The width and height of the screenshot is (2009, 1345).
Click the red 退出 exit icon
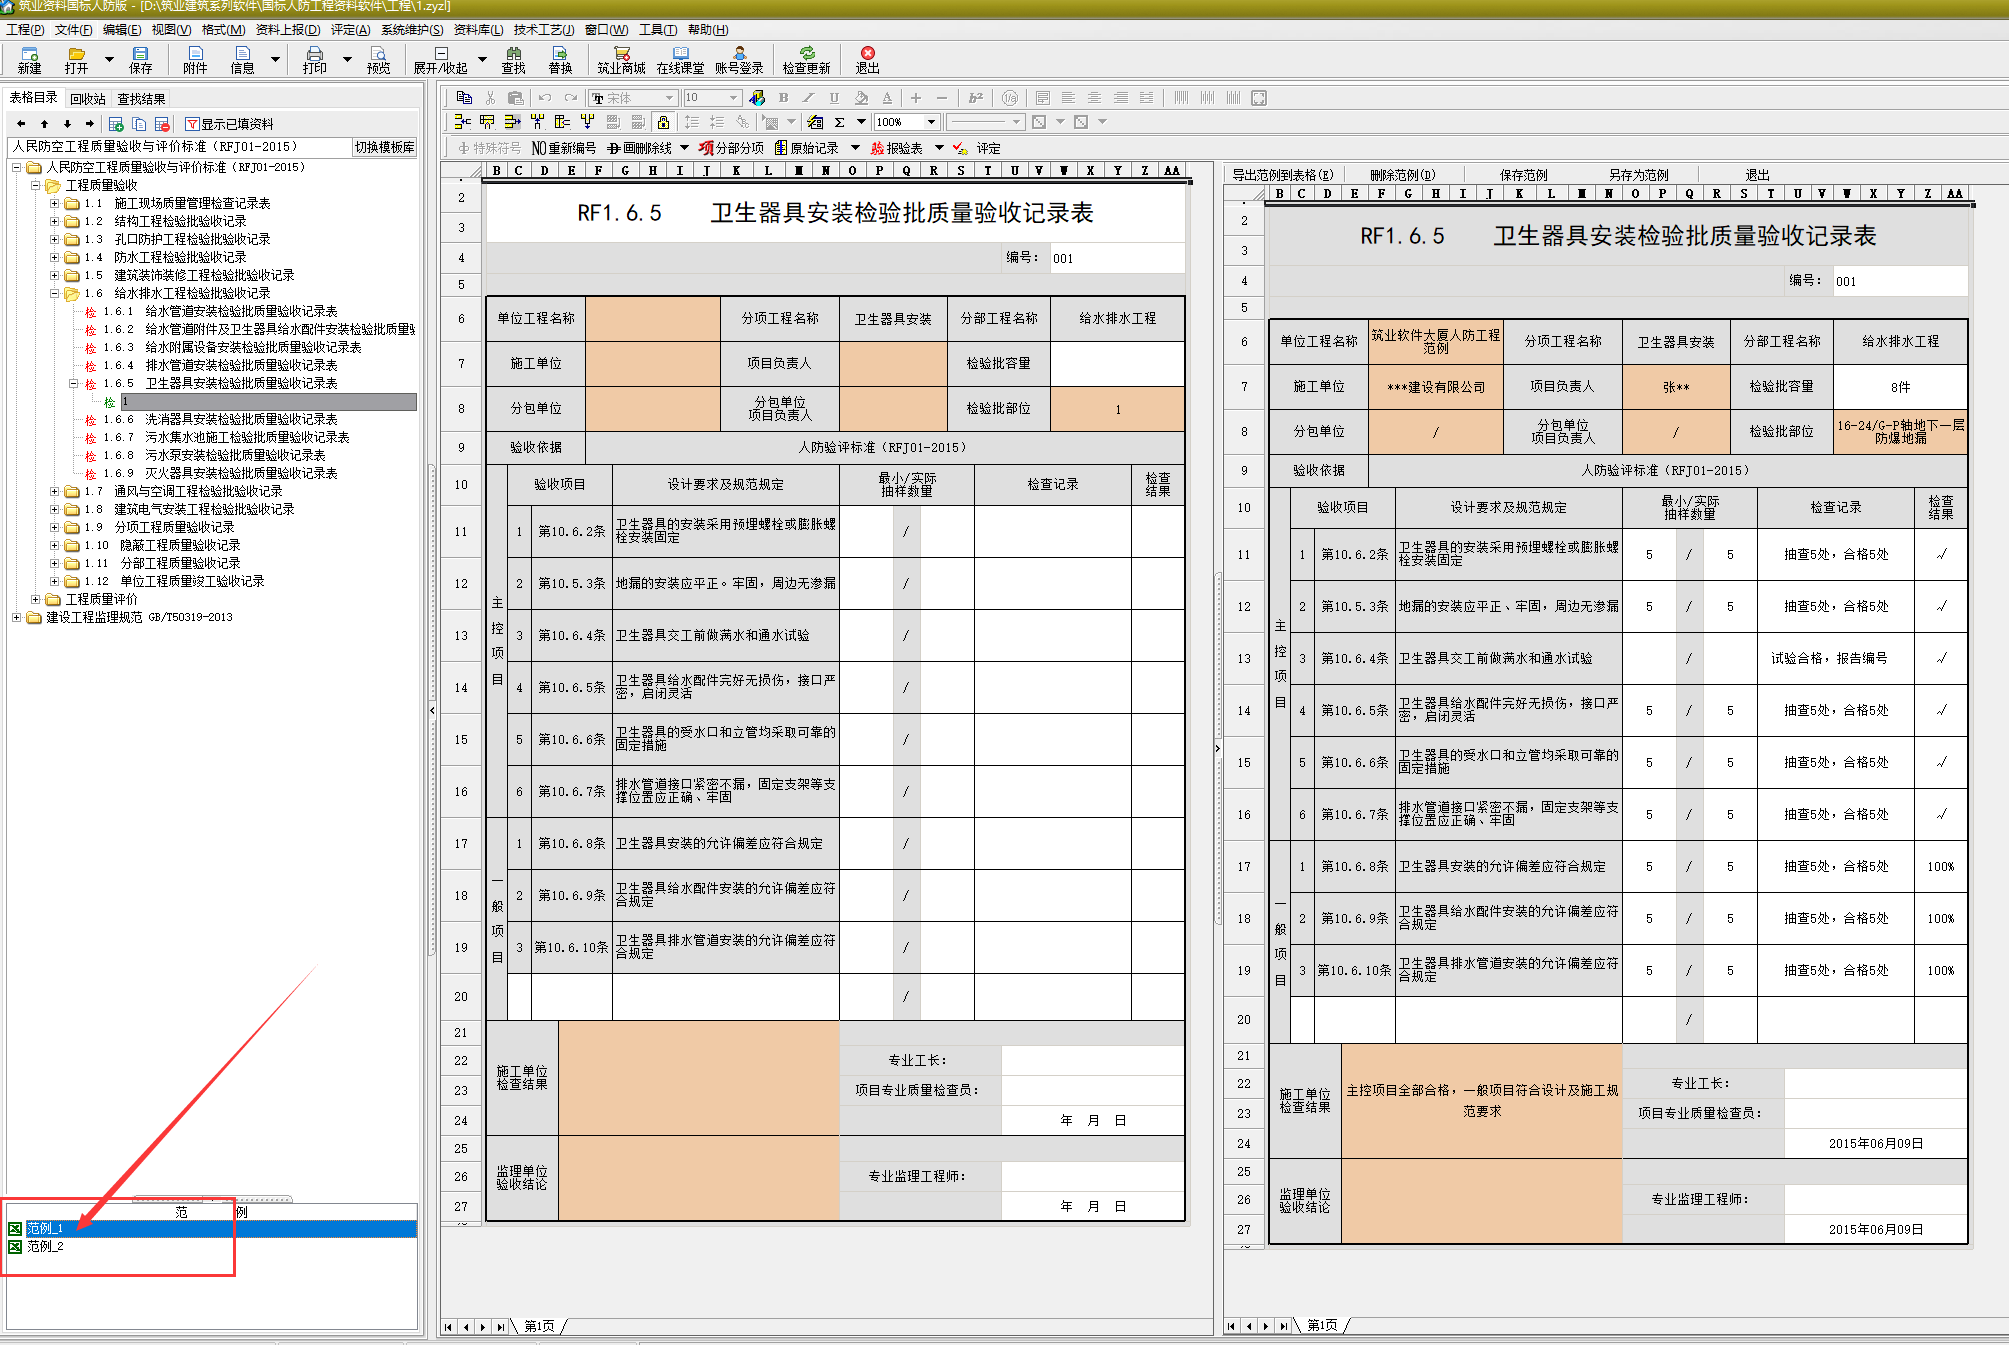coord(867,60)
